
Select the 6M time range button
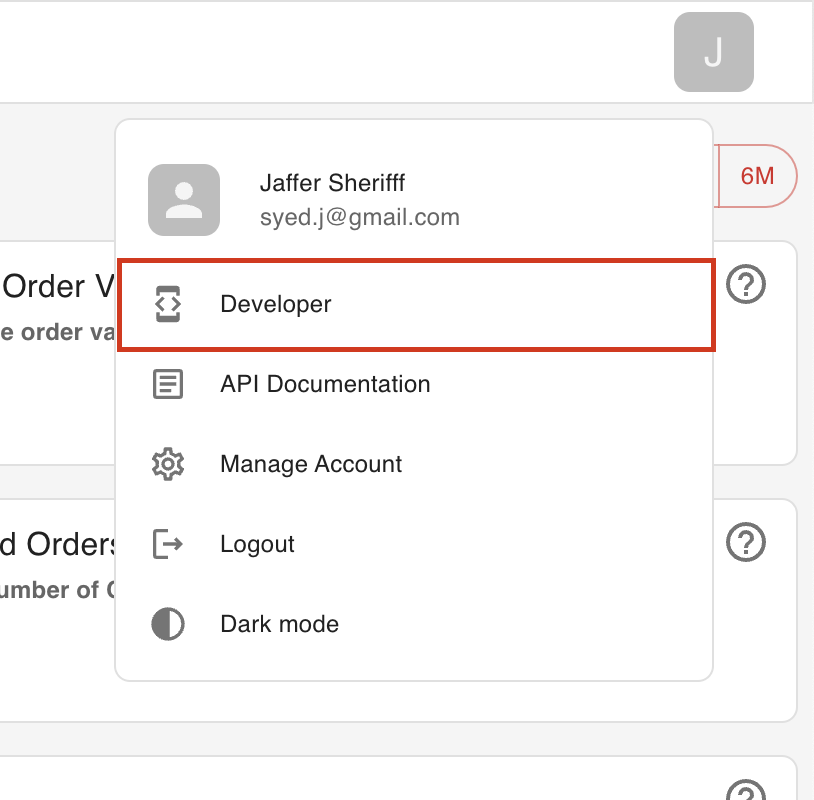click(x=757, y=177)
